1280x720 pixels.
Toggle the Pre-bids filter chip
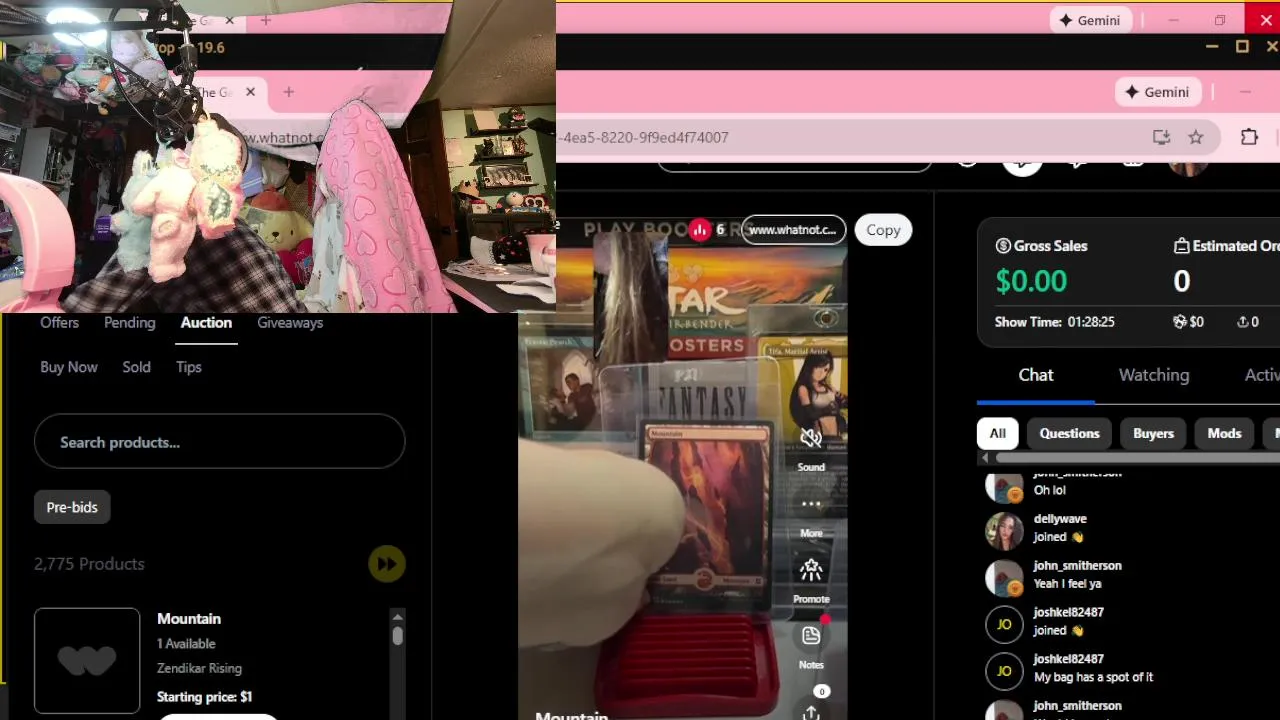(72, 507)
